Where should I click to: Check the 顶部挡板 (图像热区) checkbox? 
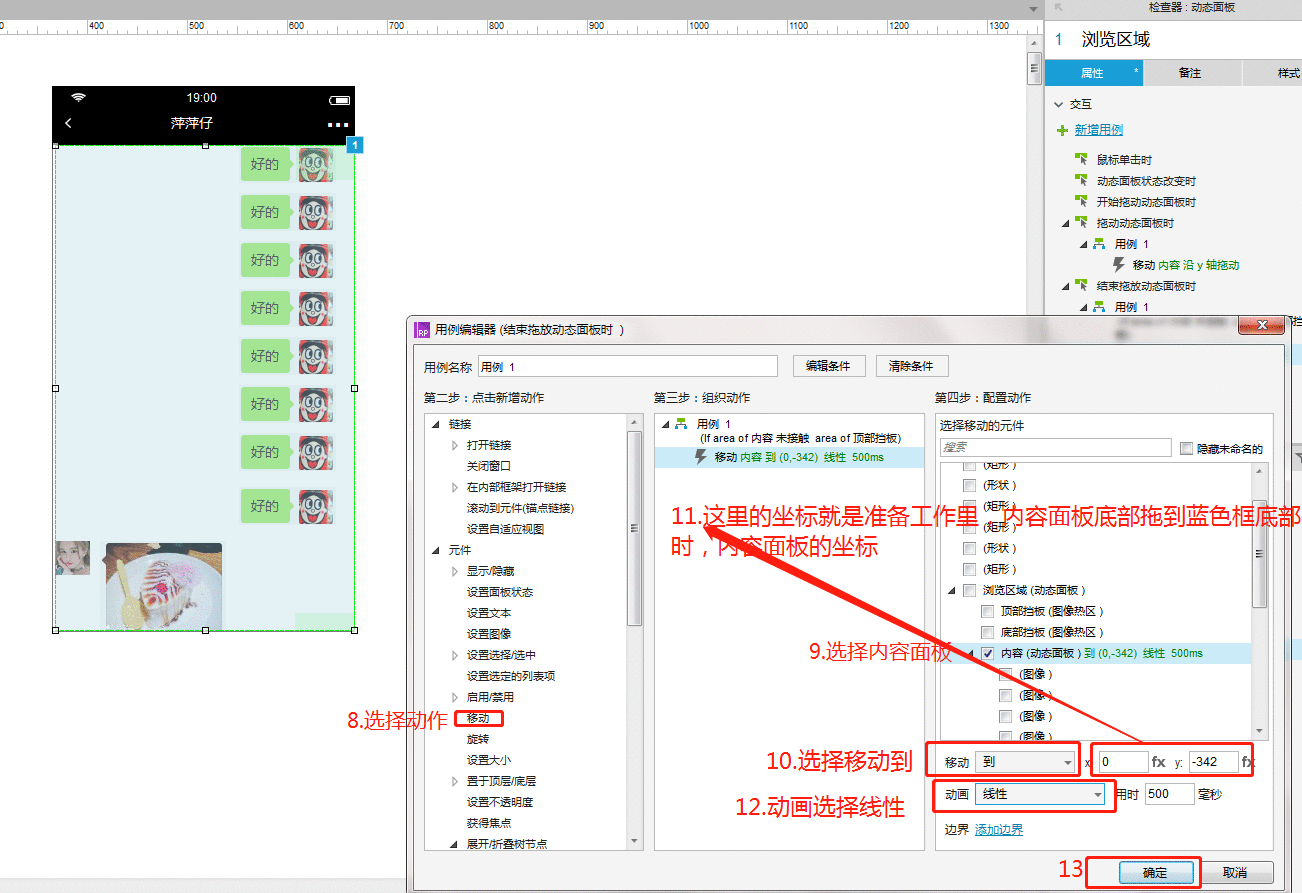pyautogui.click(x=988, y=611)
